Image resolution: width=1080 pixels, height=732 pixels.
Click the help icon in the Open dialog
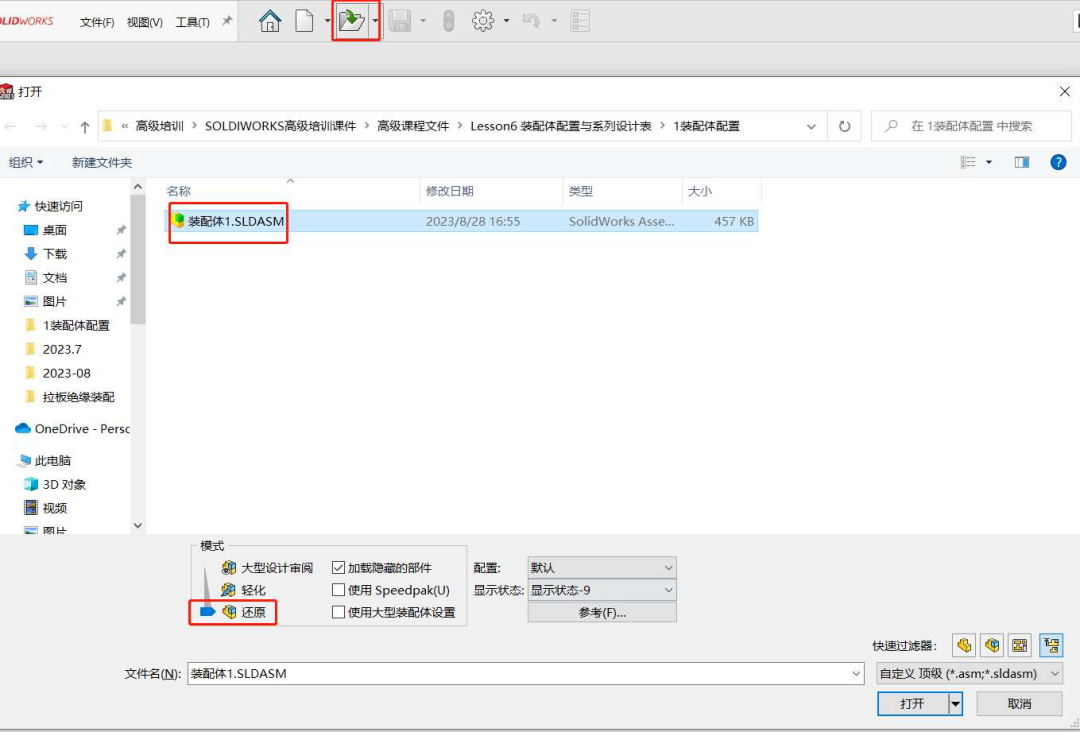tap(1058, 162)
